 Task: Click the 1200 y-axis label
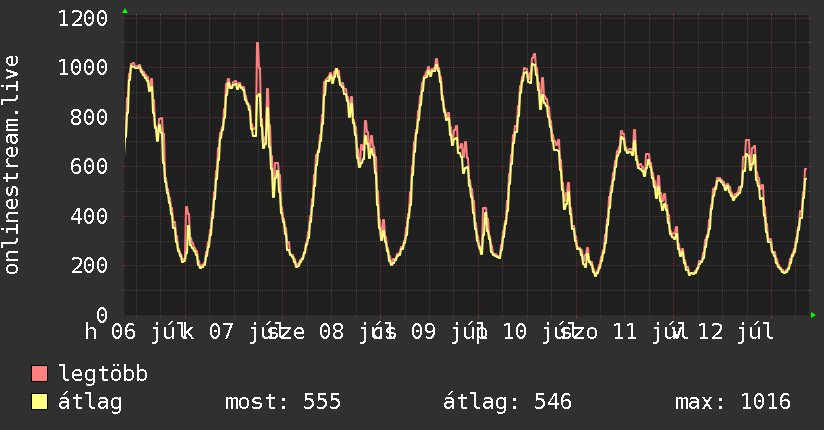pyautogui.click(x=83, y=19)
